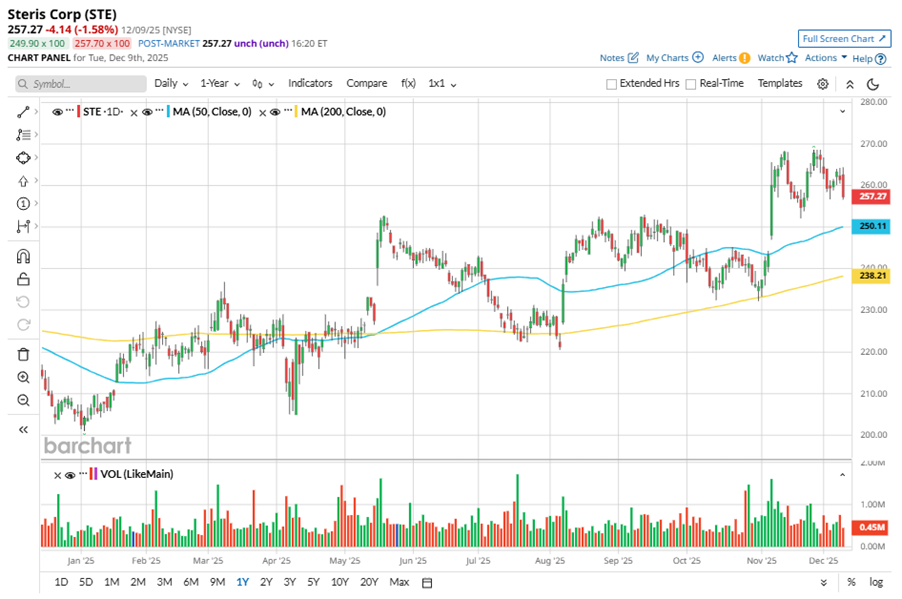This screenshot has height=599, width=902.
Task: Zoom in on the chart
Action: click(x=23, y=377)
